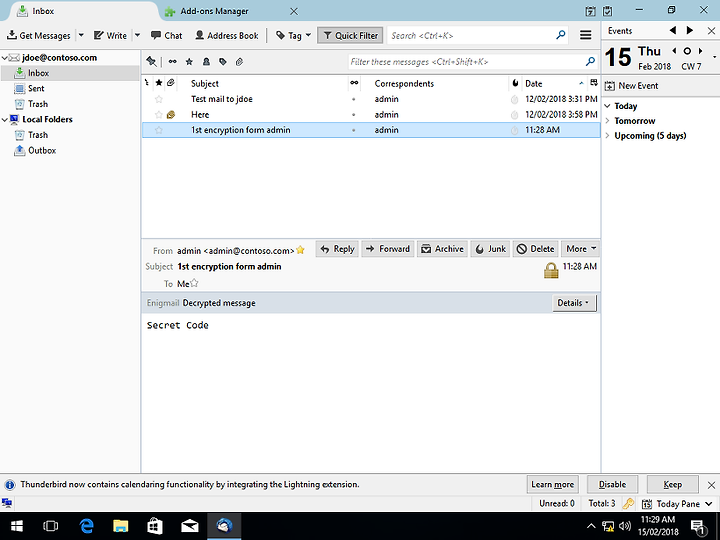Select the 'Test mail to jdoe' message
Screen dimensions: 720x540
tap(371, 99)
